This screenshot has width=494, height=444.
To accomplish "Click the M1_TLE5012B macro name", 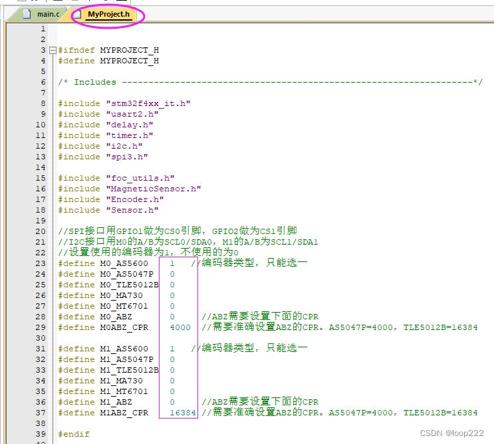I will pyautogui.click(x=129, y=370).
